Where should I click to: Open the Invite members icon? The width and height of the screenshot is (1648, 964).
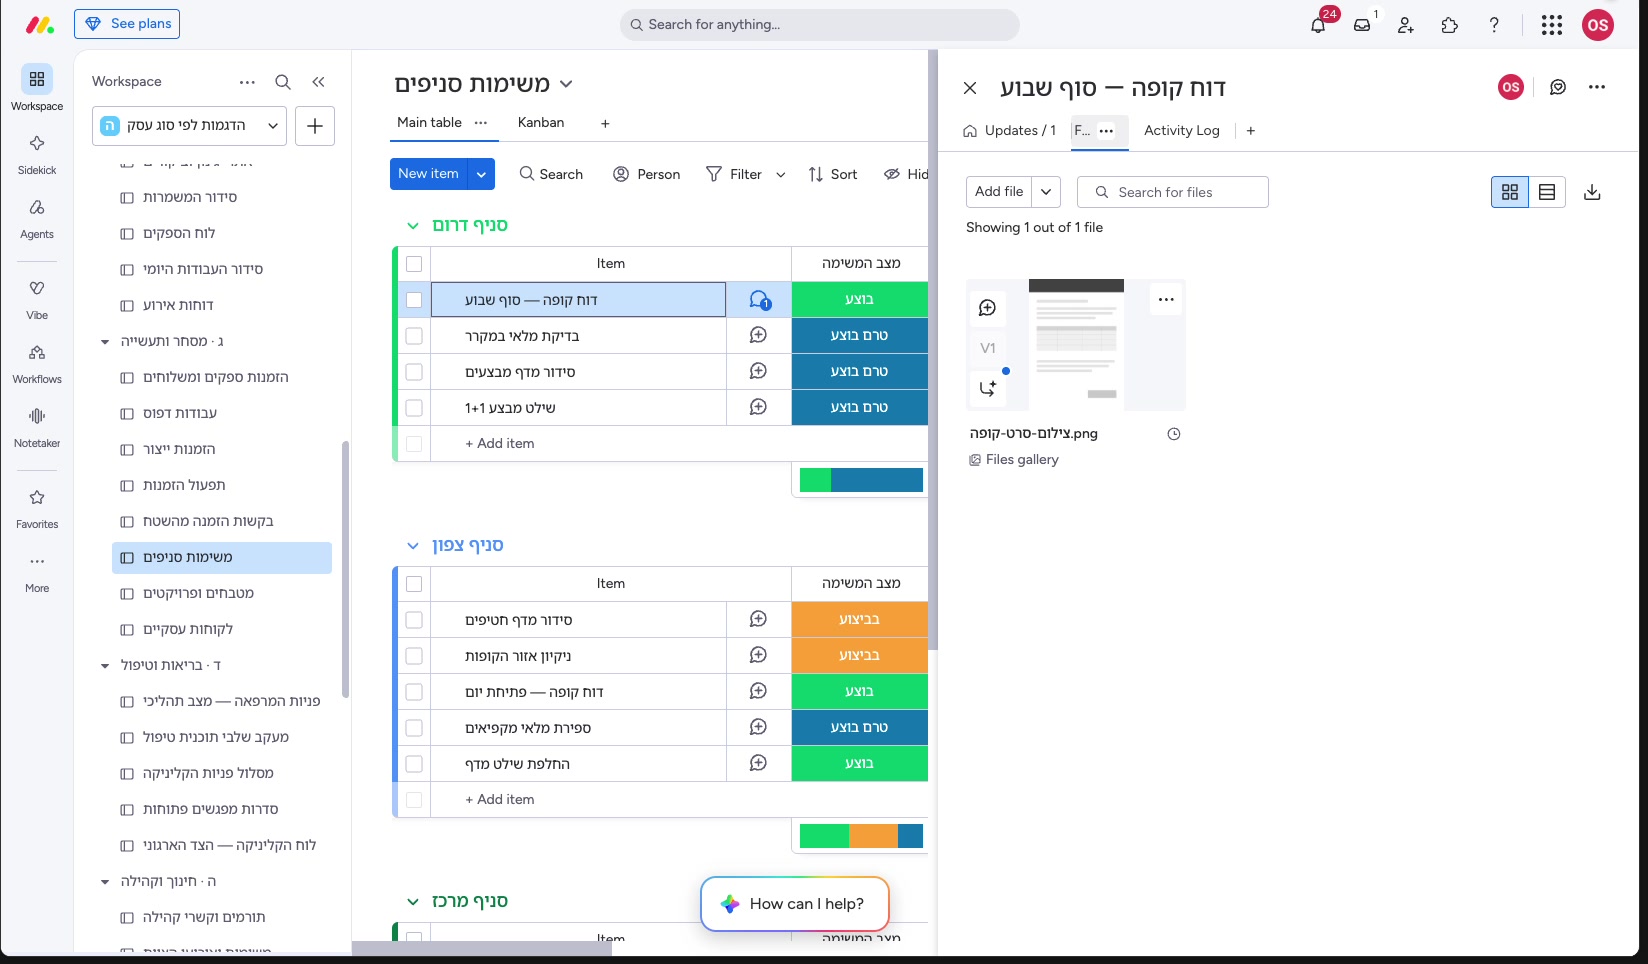(x=1406, y=25)
